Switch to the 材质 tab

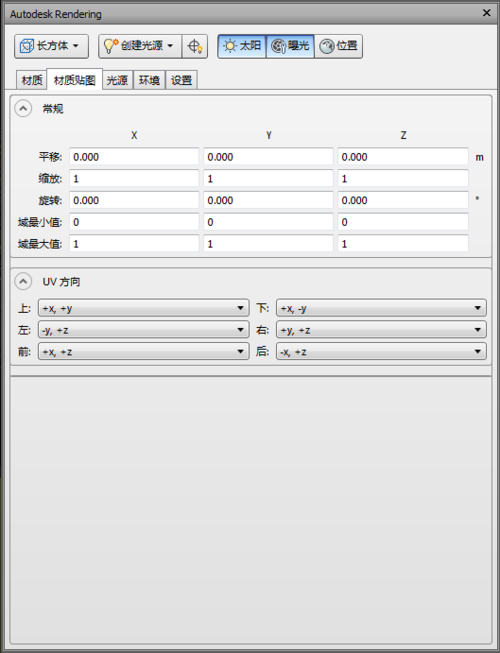32,80
